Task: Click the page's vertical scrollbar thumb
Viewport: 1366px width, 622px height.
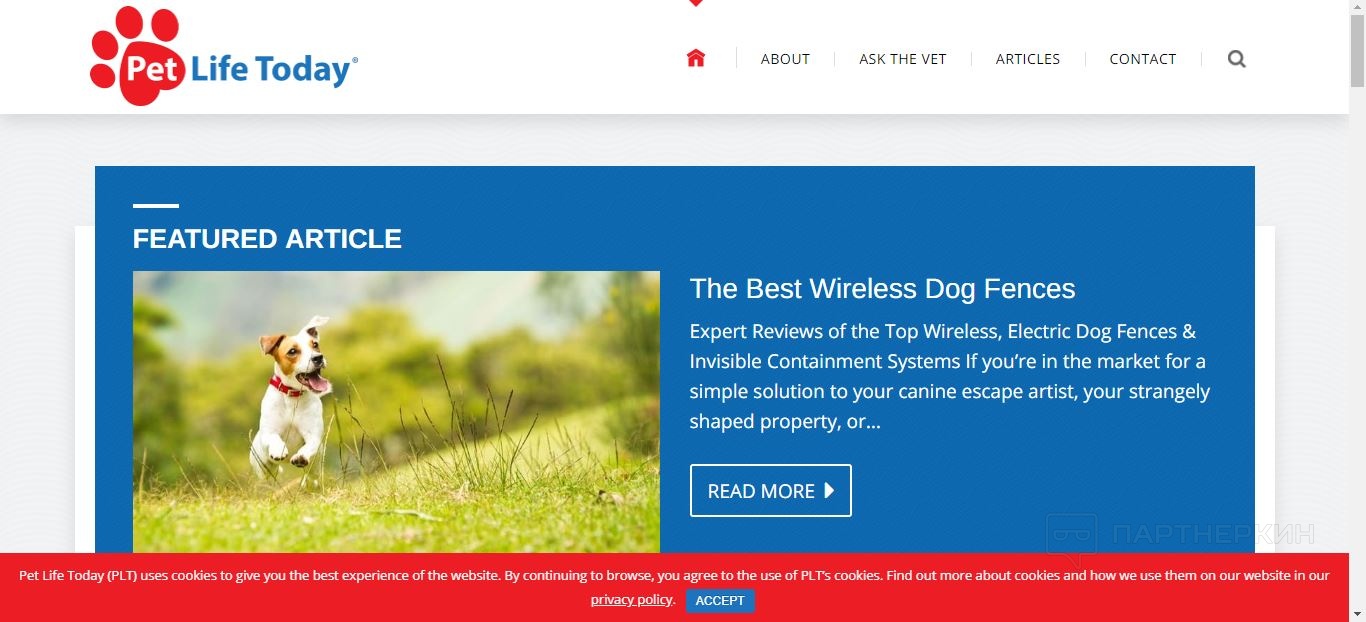Action: (x=1357, y=52)
